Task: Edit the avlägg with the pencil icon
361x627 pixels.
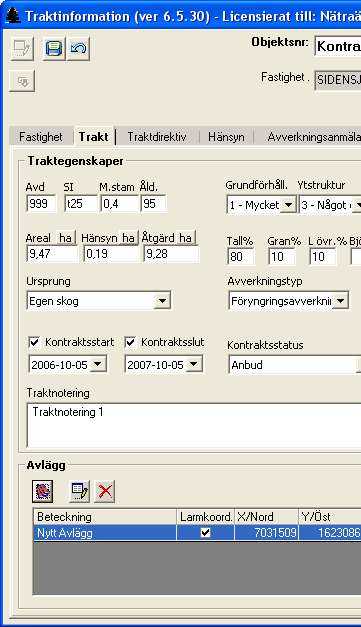Action: tap(79, 491)
